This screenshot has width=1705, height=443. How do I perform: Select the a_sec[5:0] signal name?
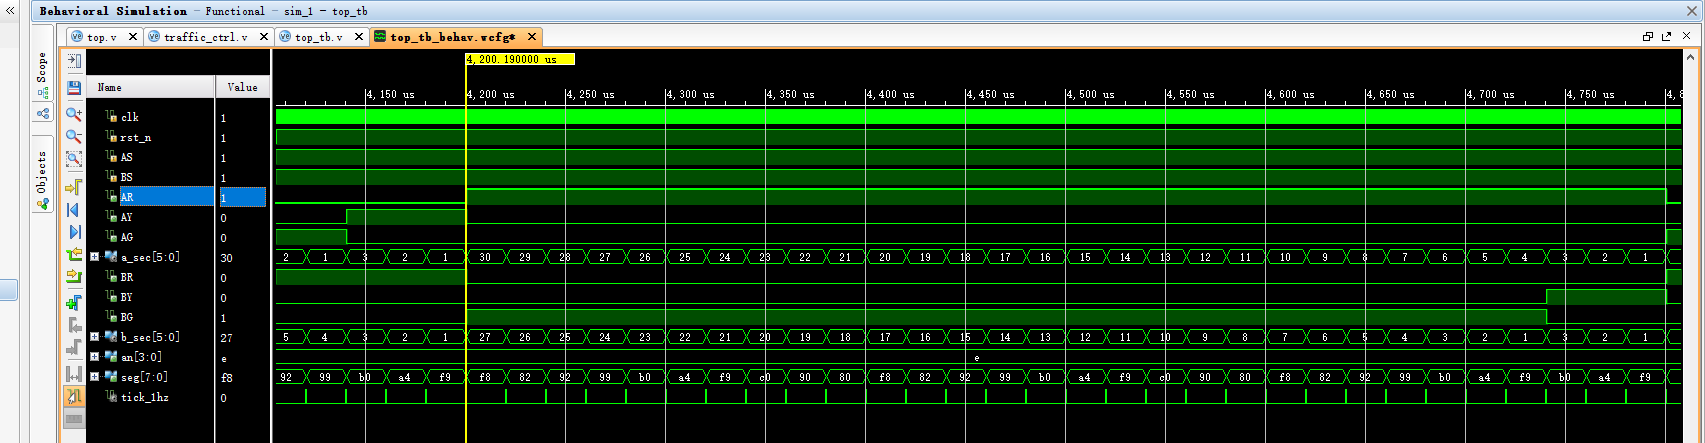pos(150,257)
